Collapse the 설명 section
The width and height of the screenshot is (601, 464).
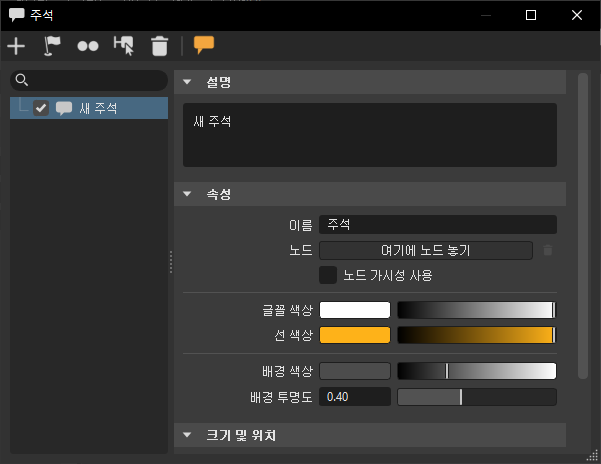tap(187, 82)
